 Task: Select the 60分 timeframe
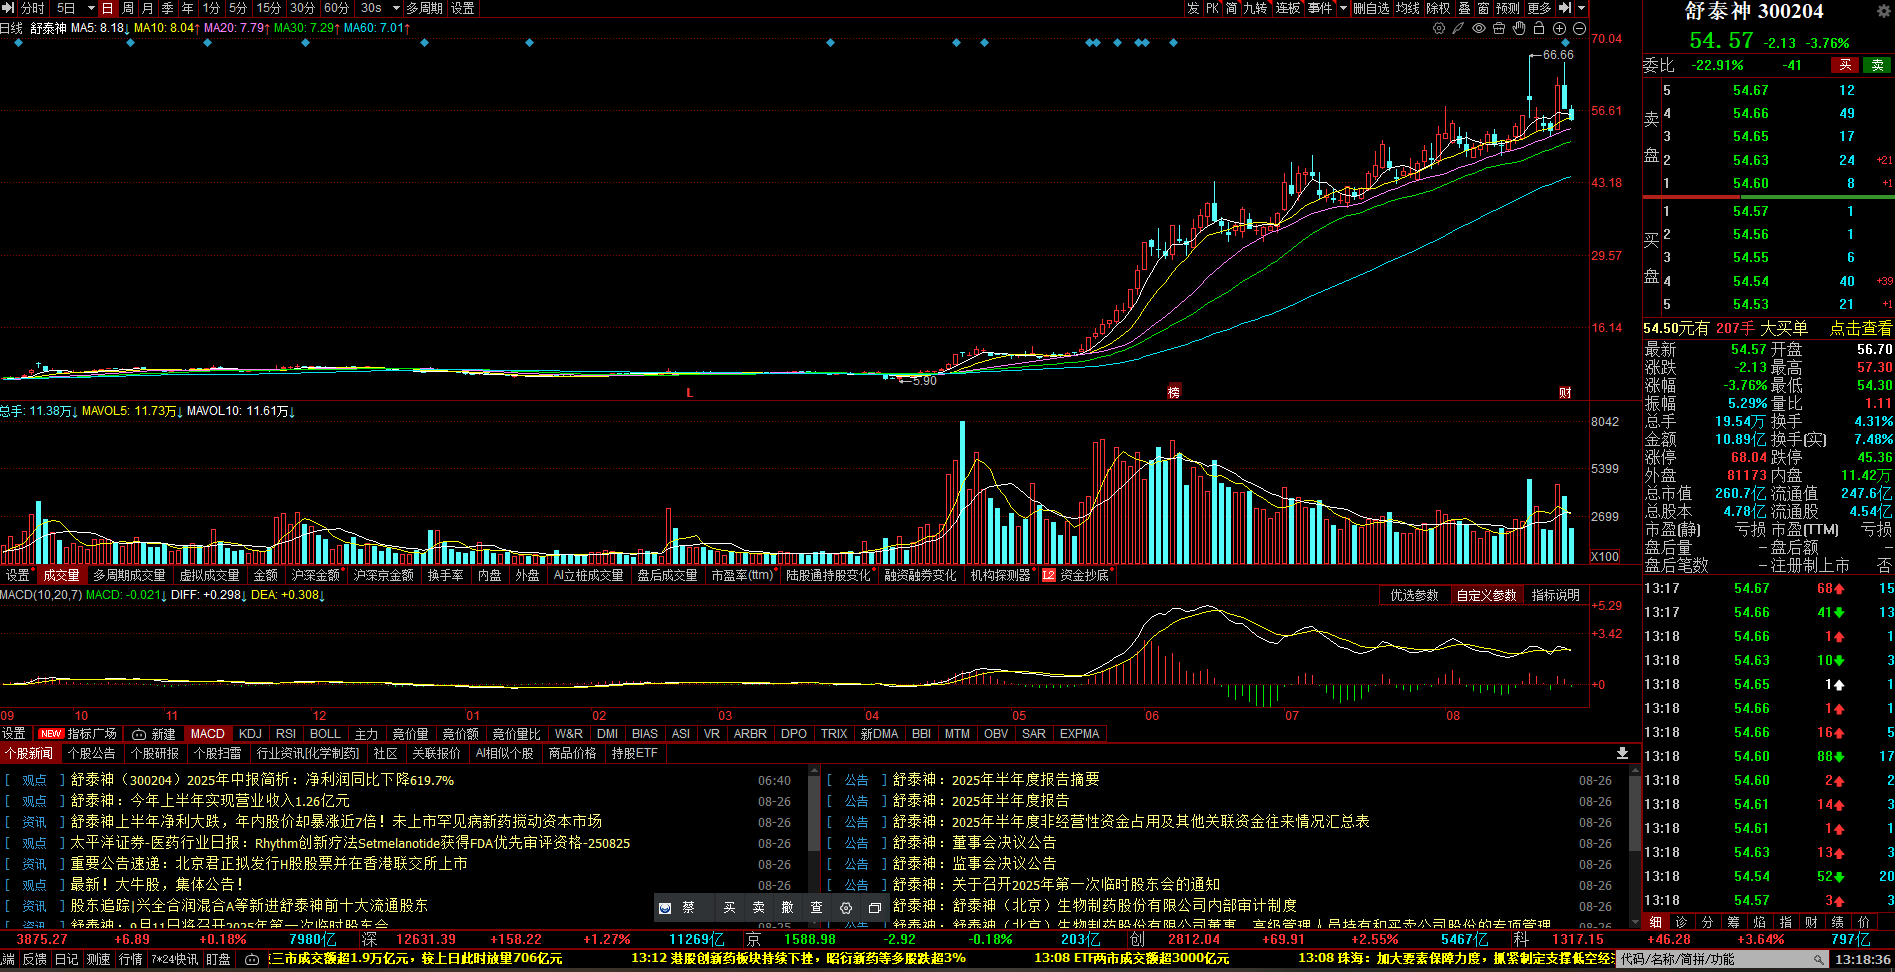[x=337, y=8]
